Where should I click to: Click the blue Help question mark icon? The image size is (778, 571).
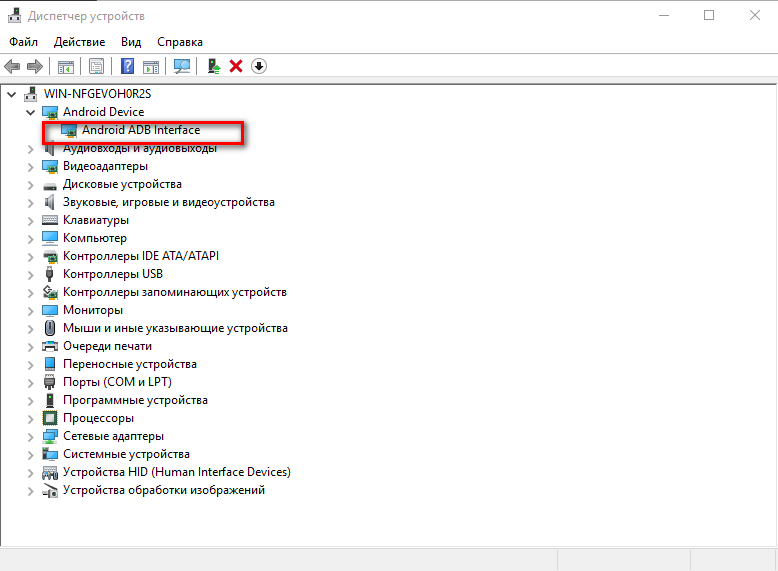point(128,66)
